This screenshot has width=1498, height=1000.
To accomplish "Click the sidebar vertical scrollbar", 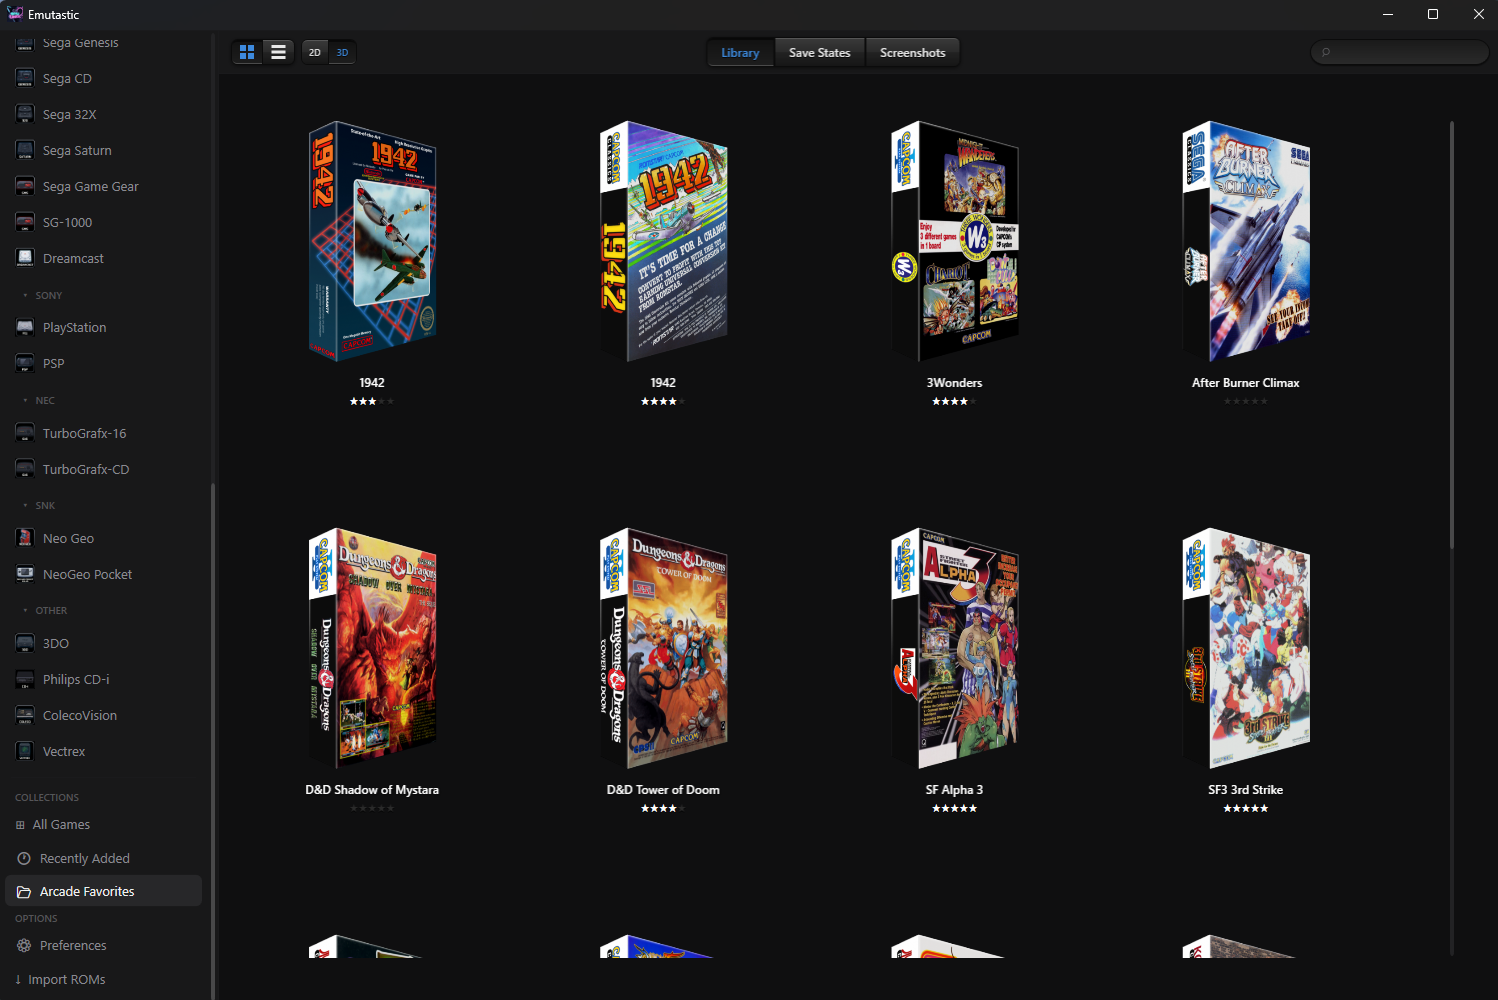I will (x=213, y=740).
